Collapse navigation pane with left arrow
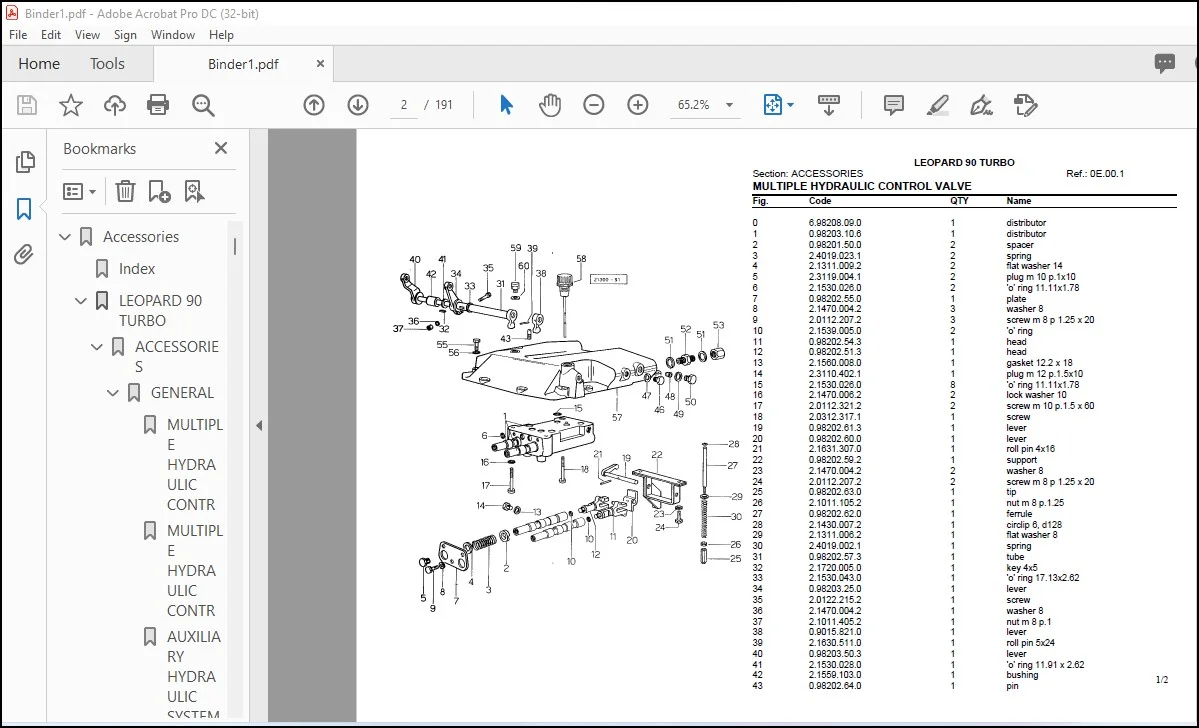 tap(258, 425)
